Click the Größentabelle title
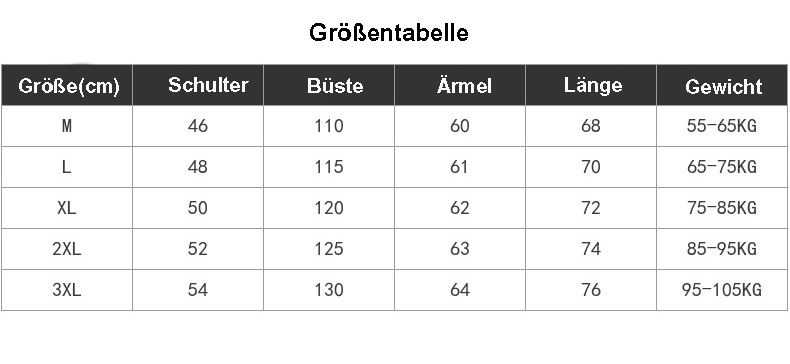790x364 pixels. (388, 33)
